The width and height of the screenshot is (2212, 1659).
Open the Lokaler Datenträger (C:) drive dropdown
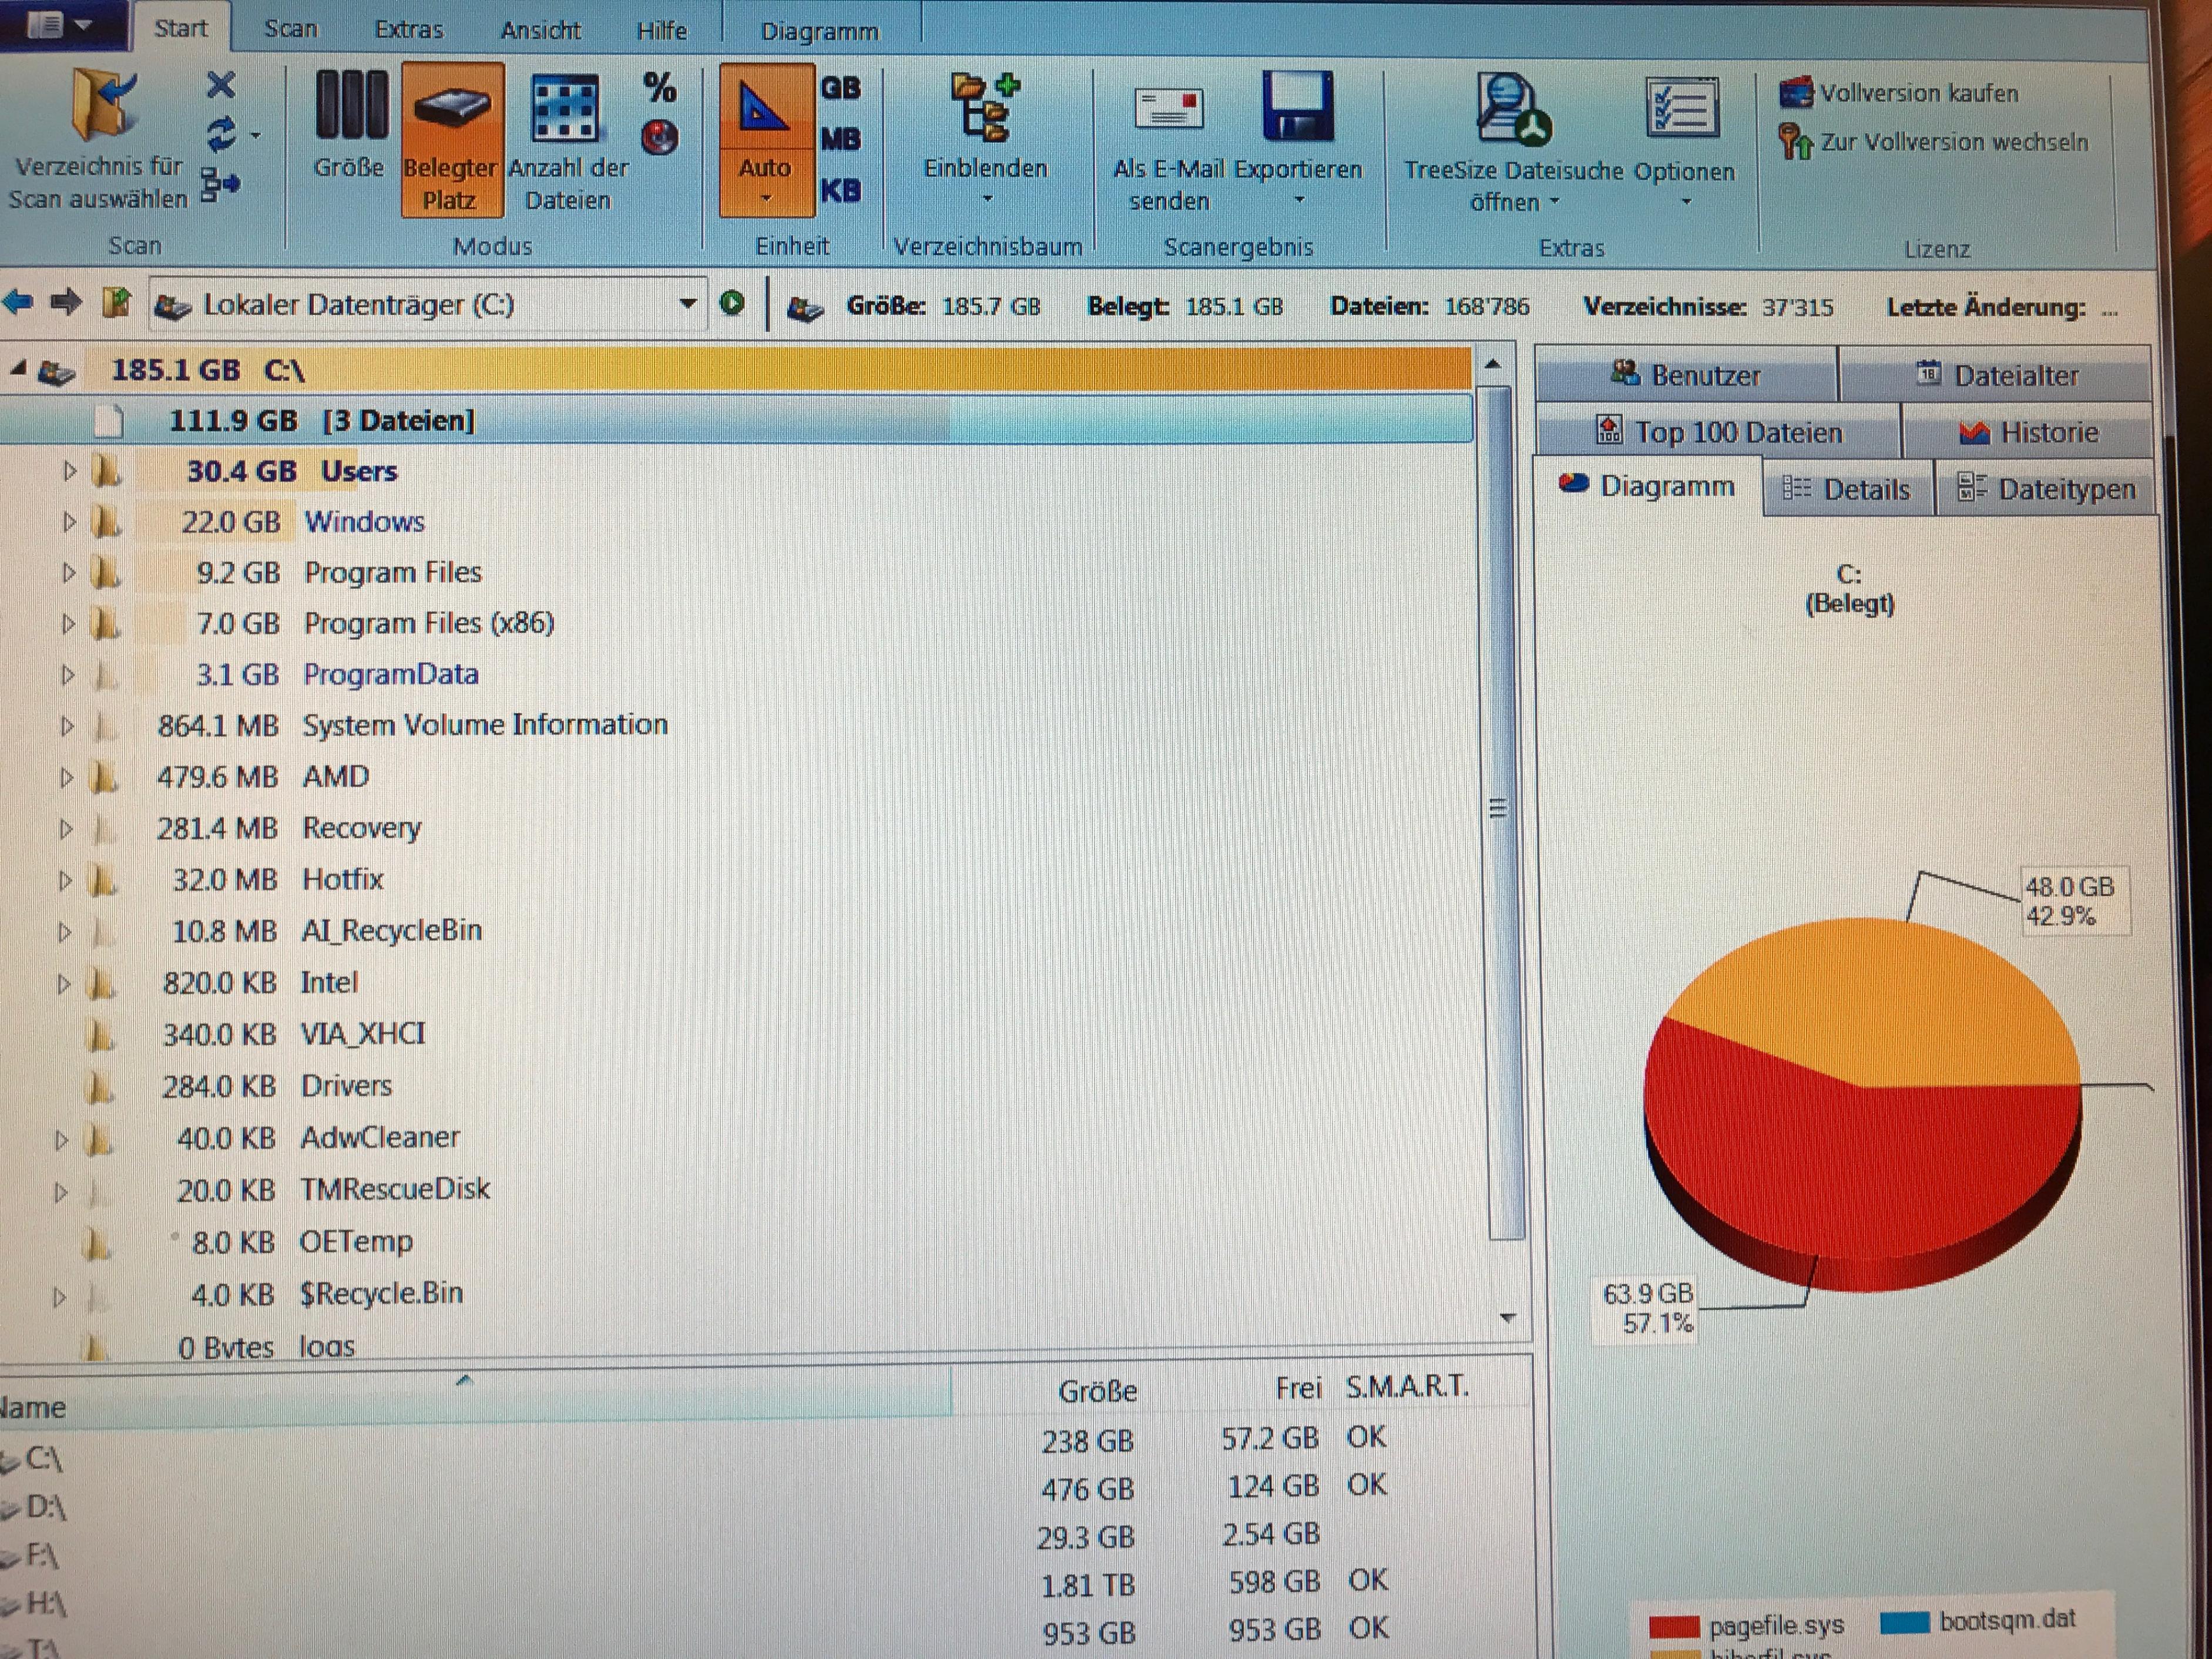[x=687, y=304]
